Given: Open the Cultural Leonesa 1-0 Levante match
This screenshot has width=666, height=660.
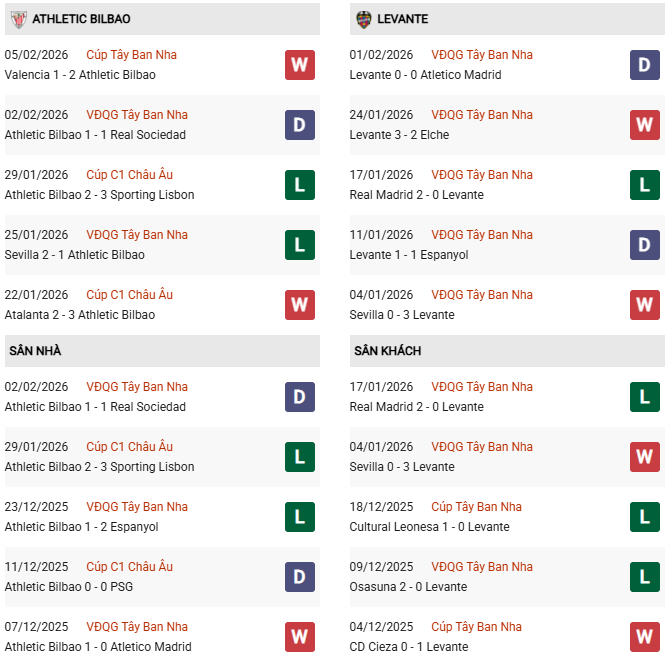Looking at the screenshot, I should [429, 527].
